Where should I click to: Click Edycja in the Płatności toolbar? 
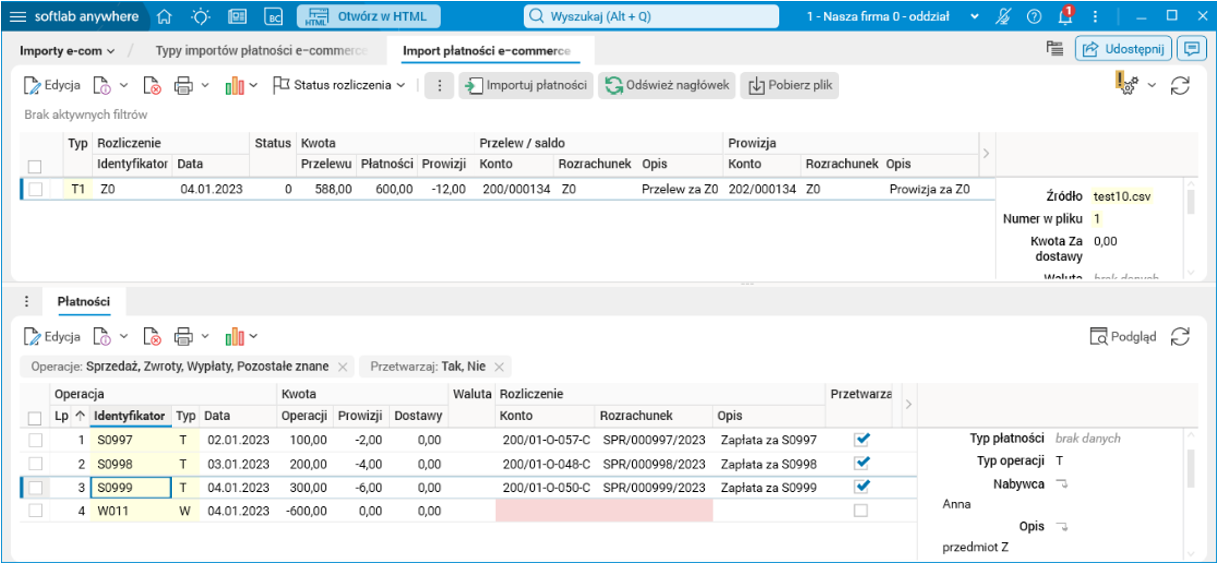(52, 337)
